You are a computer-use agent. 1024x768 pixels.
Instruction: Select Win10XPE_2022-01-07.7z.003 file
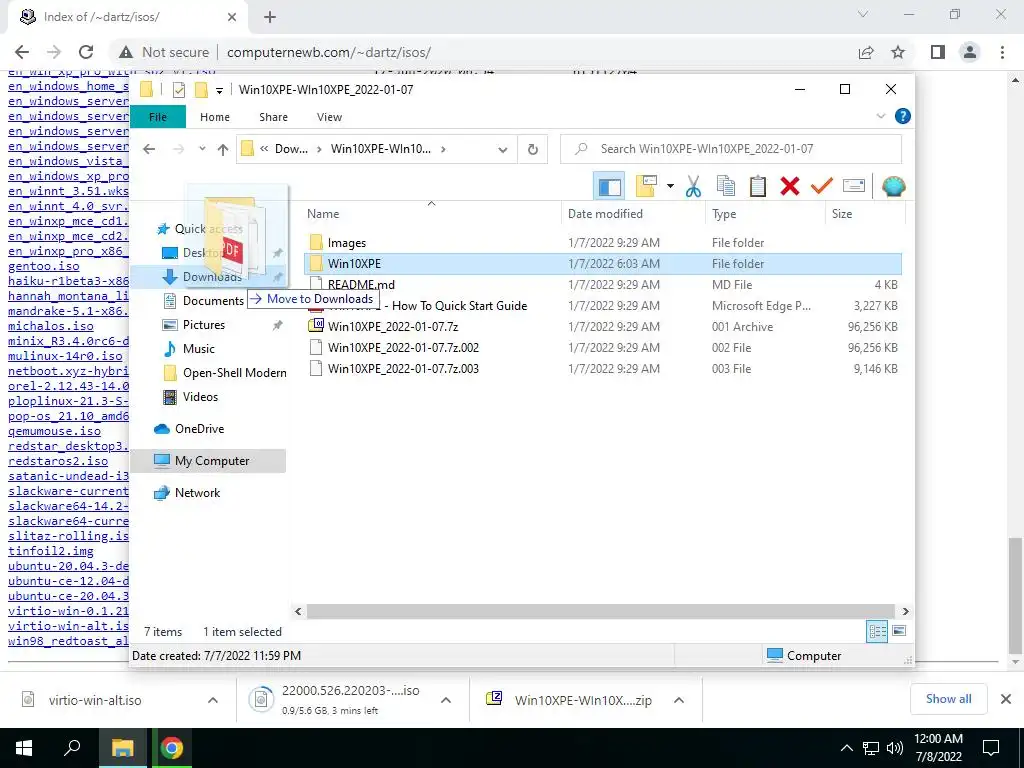[603, 368]
